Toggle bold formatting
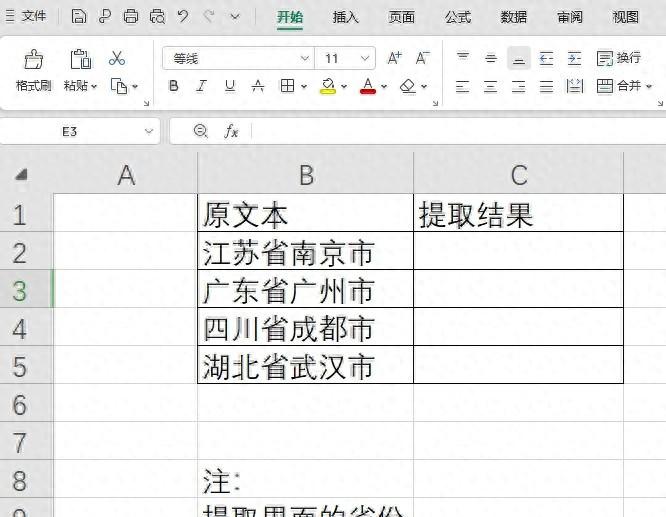Screen dimensions: 666x517 (x=173, y=86)
